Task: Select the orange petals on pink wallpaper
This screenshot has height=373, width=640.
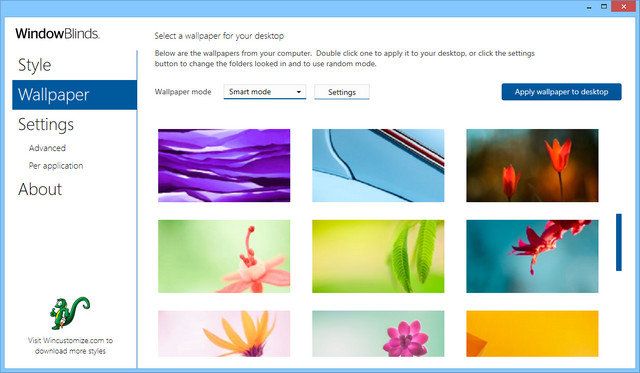Action: point(224,334)
